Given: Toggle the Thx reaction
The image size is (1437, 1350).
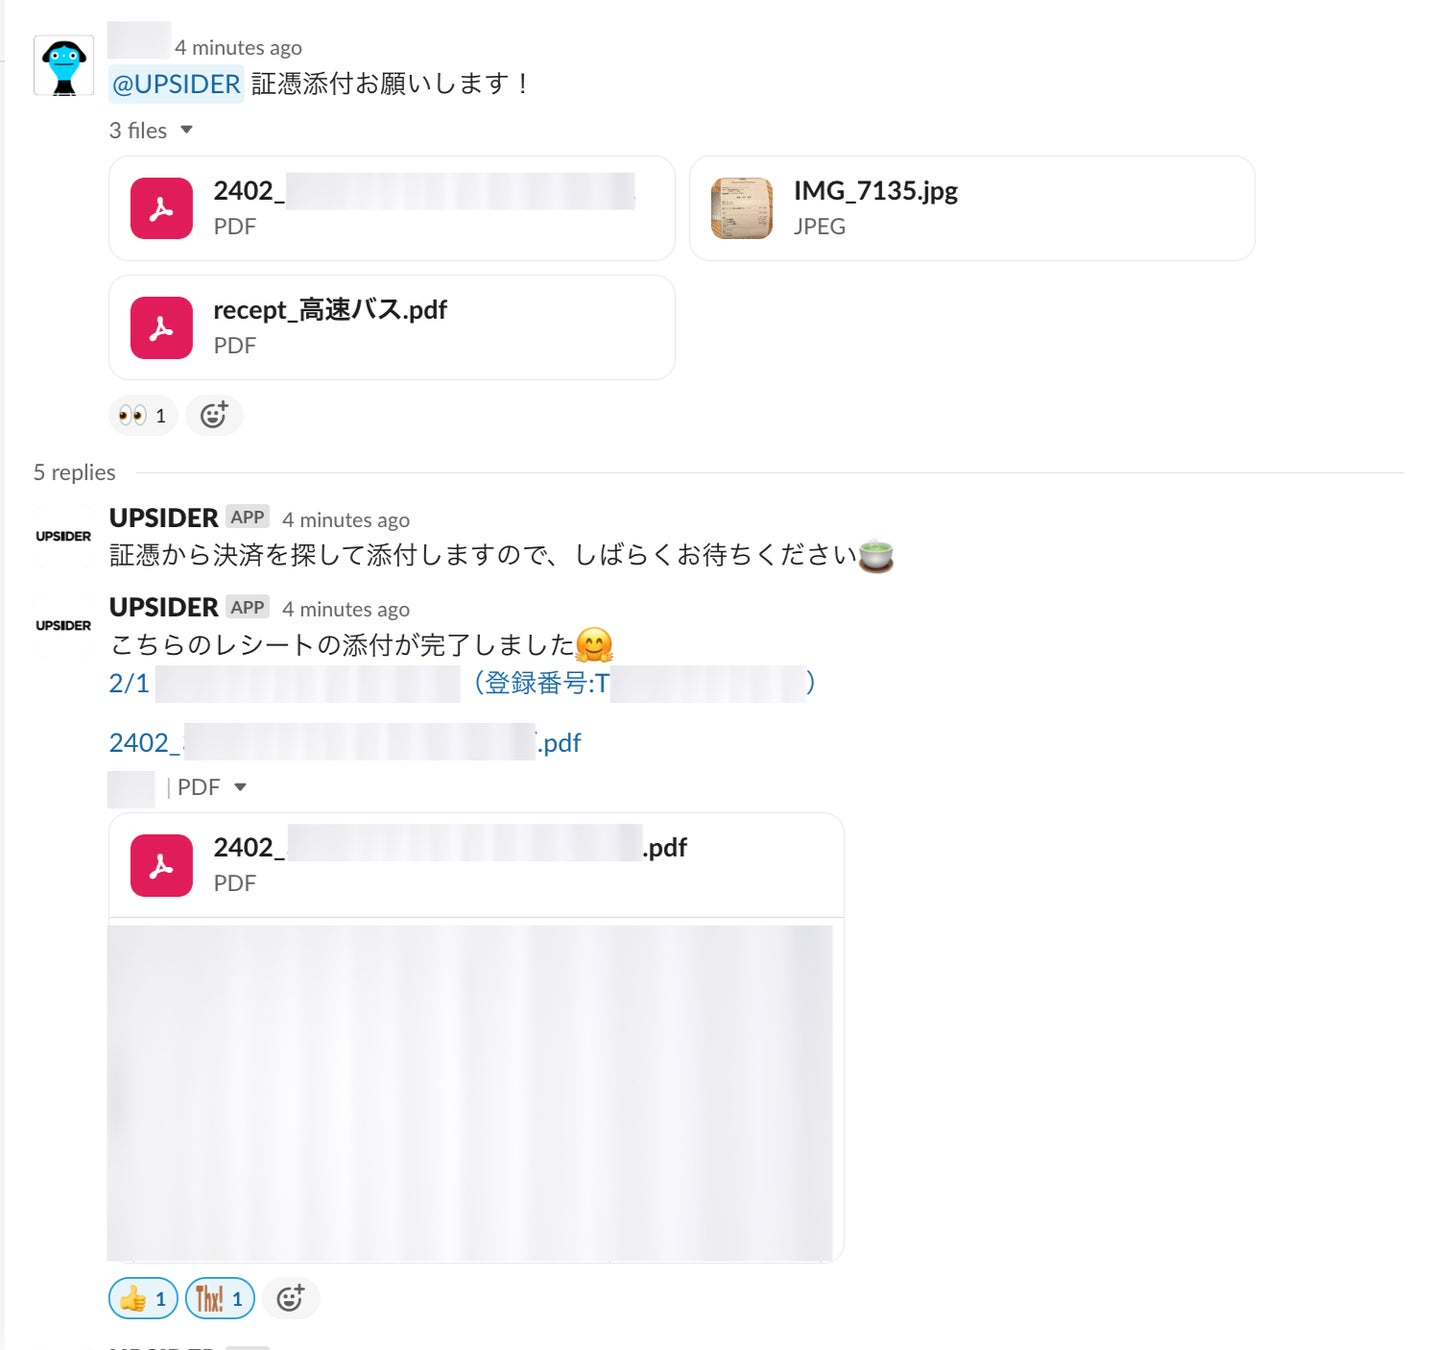Looking at the screenshot, I should click(x=220, y=1298).
